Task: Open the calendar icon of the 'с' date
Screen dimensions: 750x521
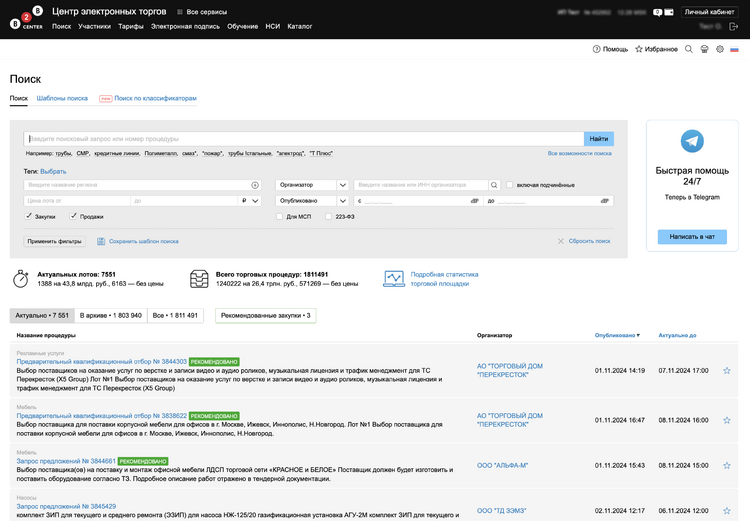Action: point(474,201)
